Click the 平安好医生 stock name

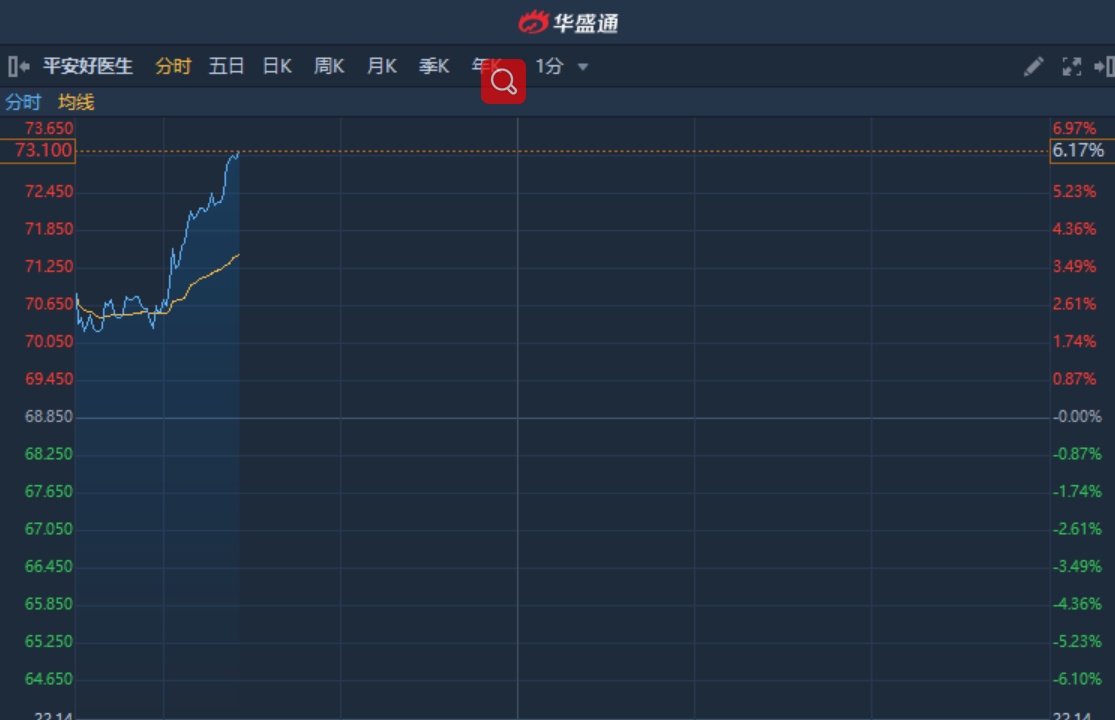click(88, 67)
